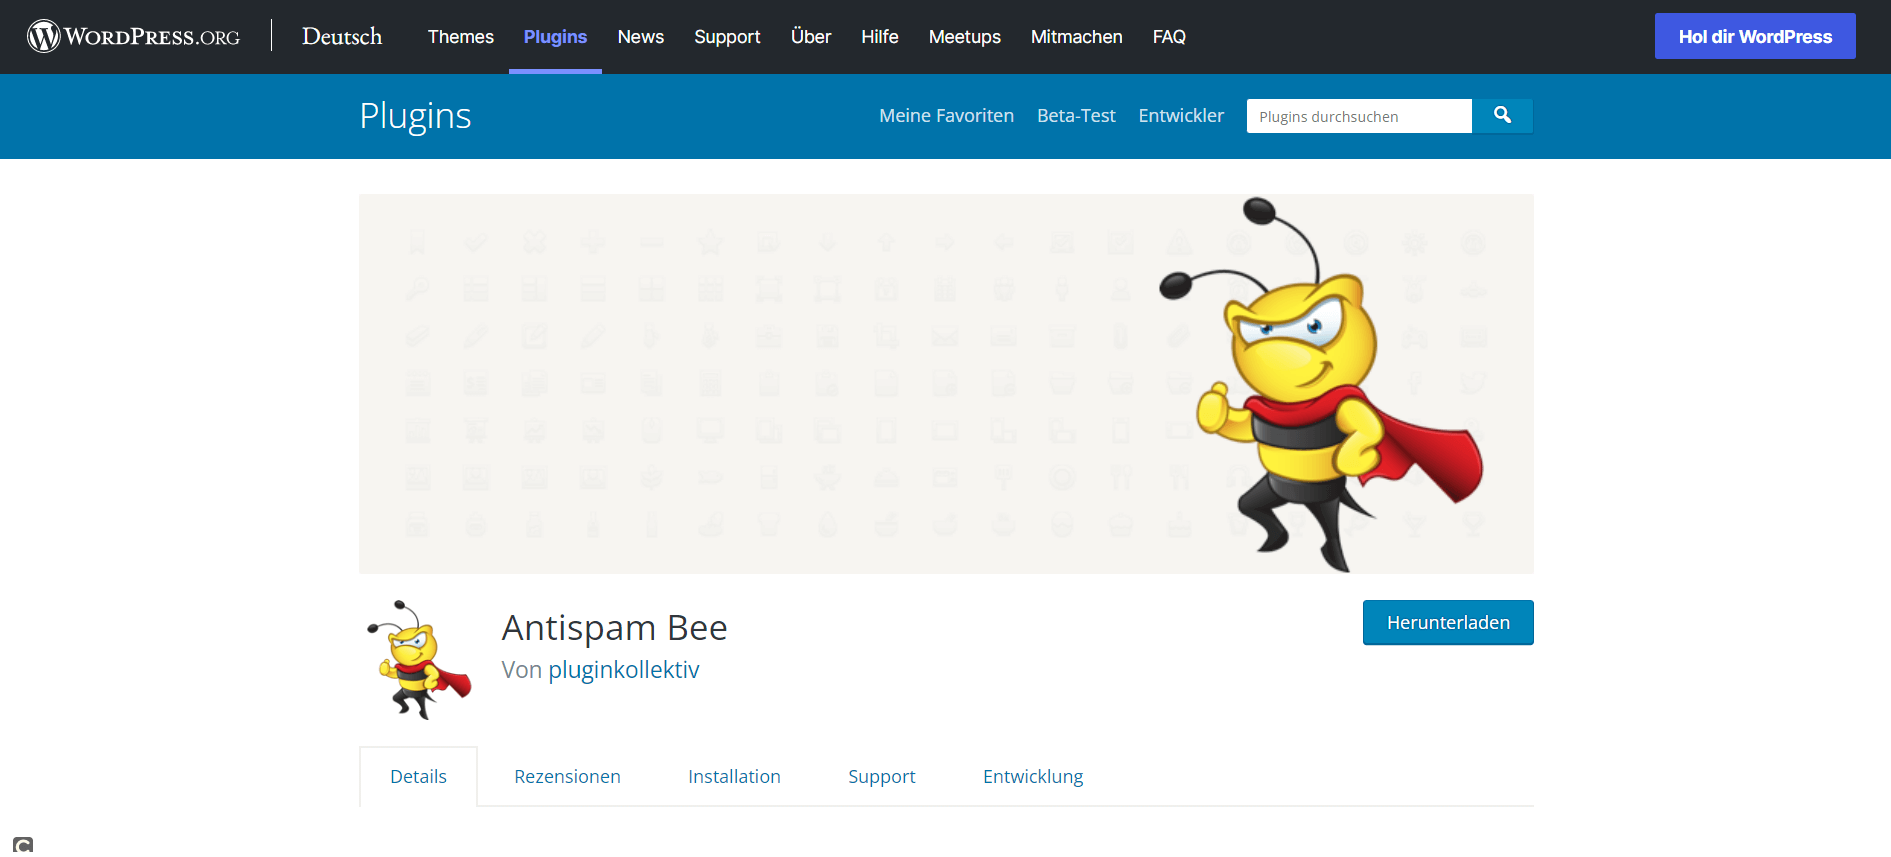Go to News in top navigation
The image size is (1891, 857).
pos(641,37)
